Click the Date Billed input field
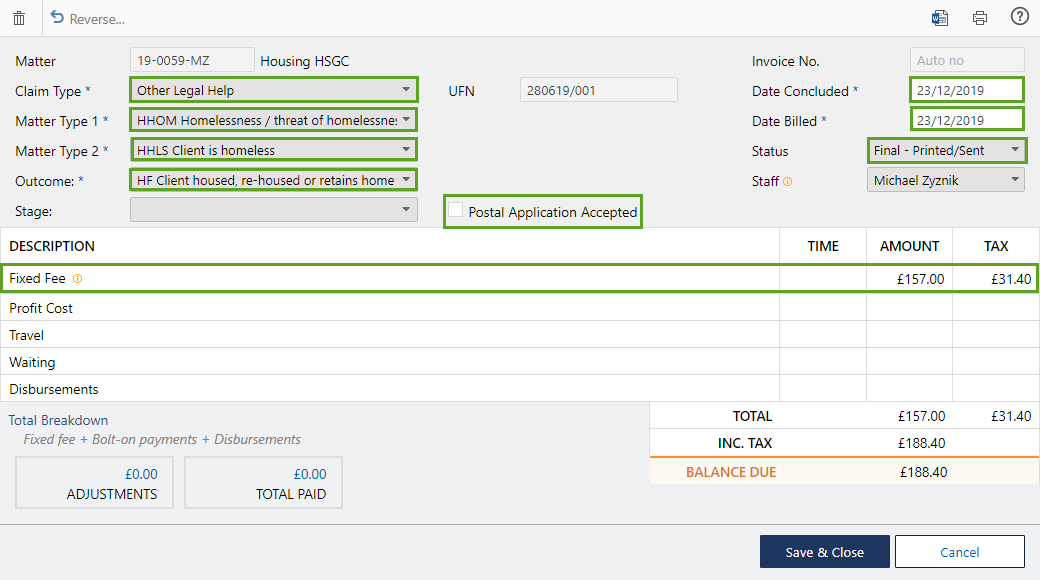This screenshot has height=580, width=1040. [966, 120]
